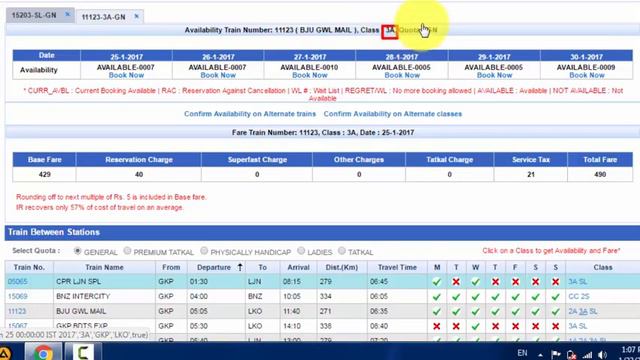
Task: Close the 11123-3A-GN tab
Action: [x=137, y=16]
